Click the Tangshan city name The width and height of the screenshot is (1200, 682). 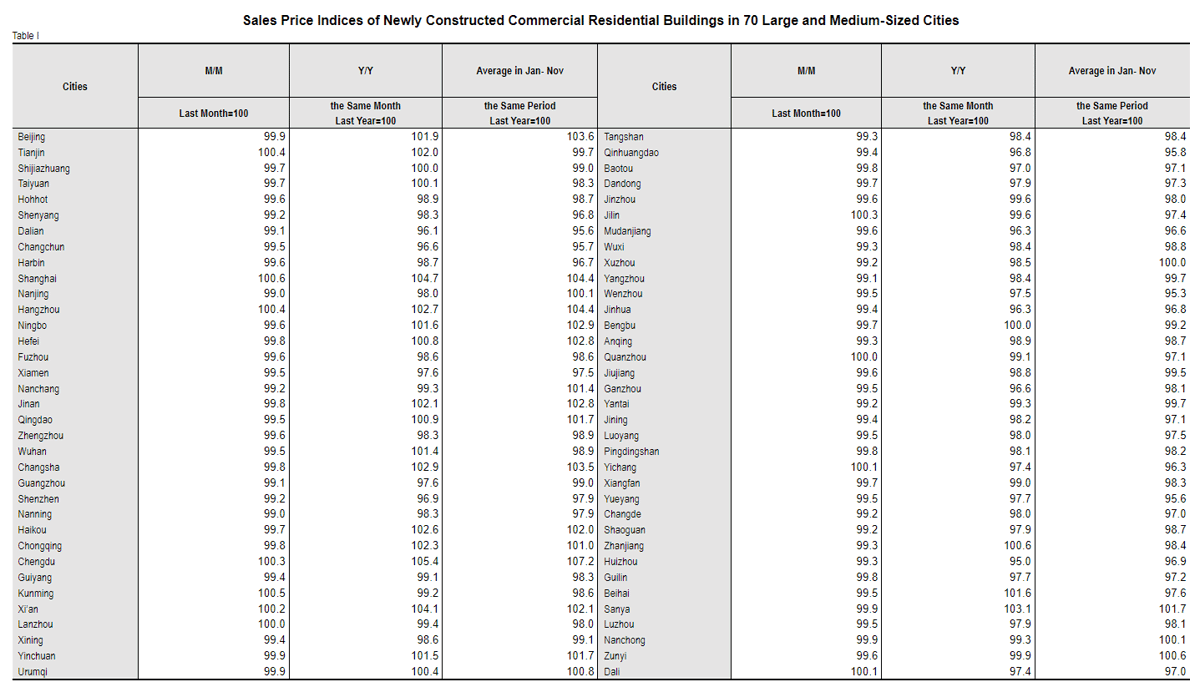click(x=624, y=137)
